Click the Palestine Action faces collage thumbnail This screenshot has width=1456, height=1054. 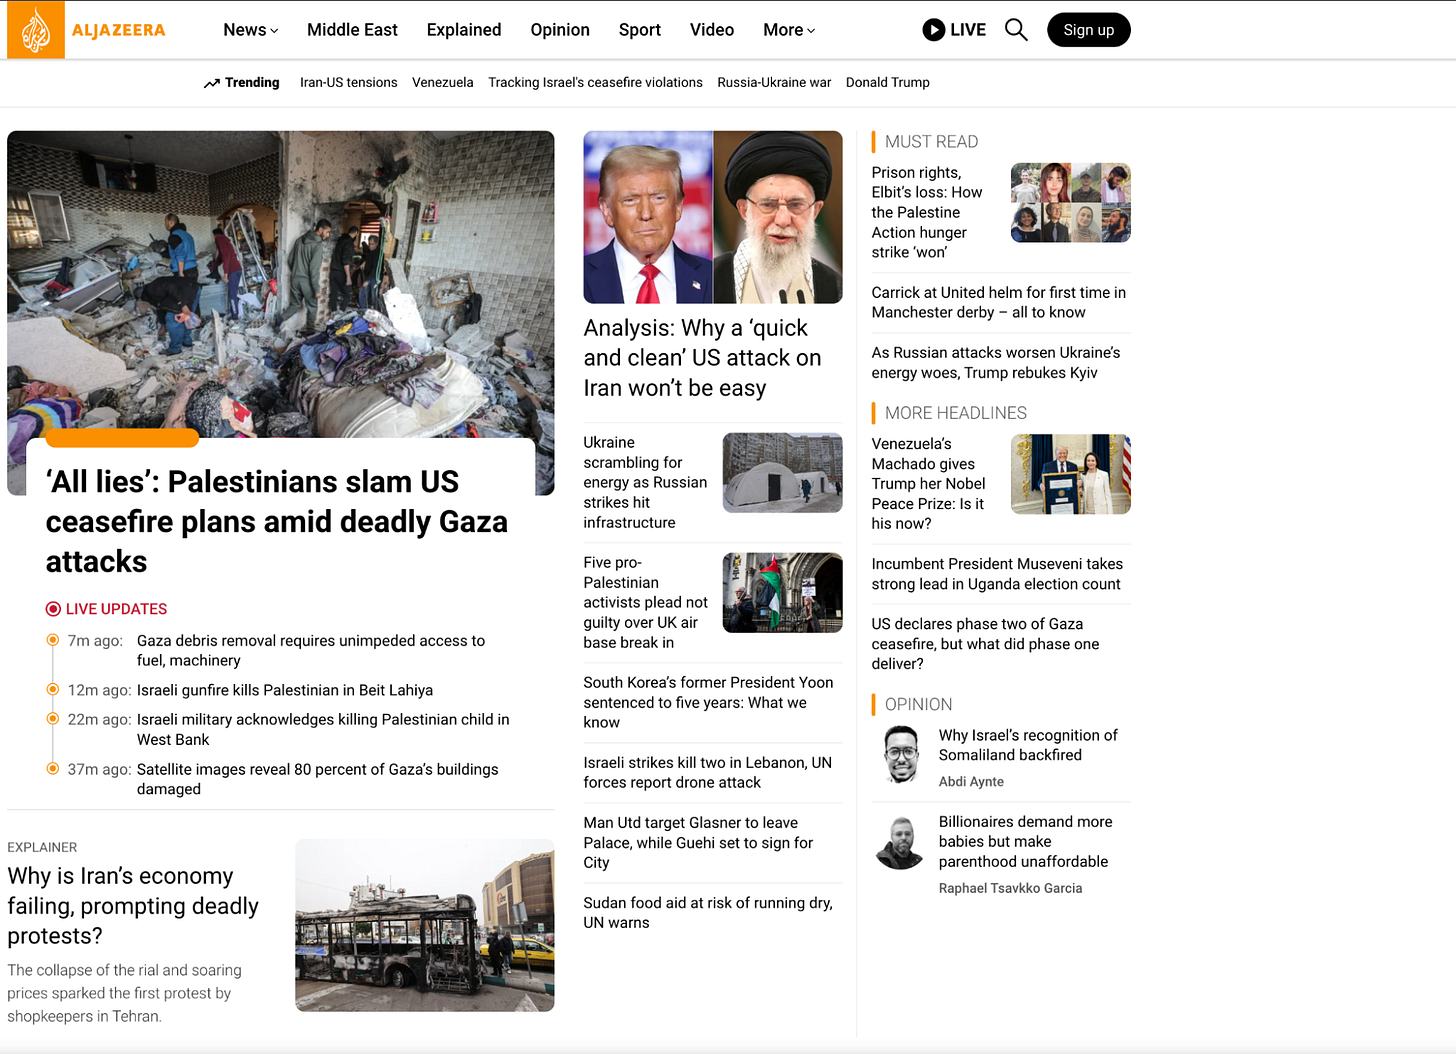coord(1071,203)
